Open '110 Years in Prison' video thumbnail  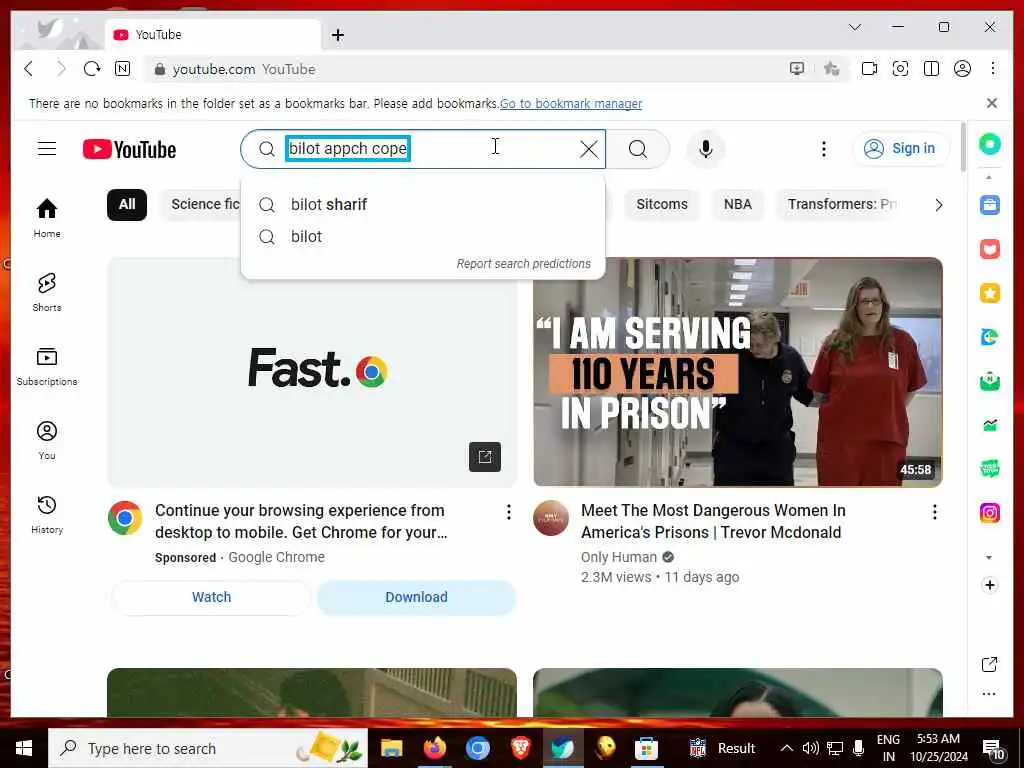click(737, 372)
